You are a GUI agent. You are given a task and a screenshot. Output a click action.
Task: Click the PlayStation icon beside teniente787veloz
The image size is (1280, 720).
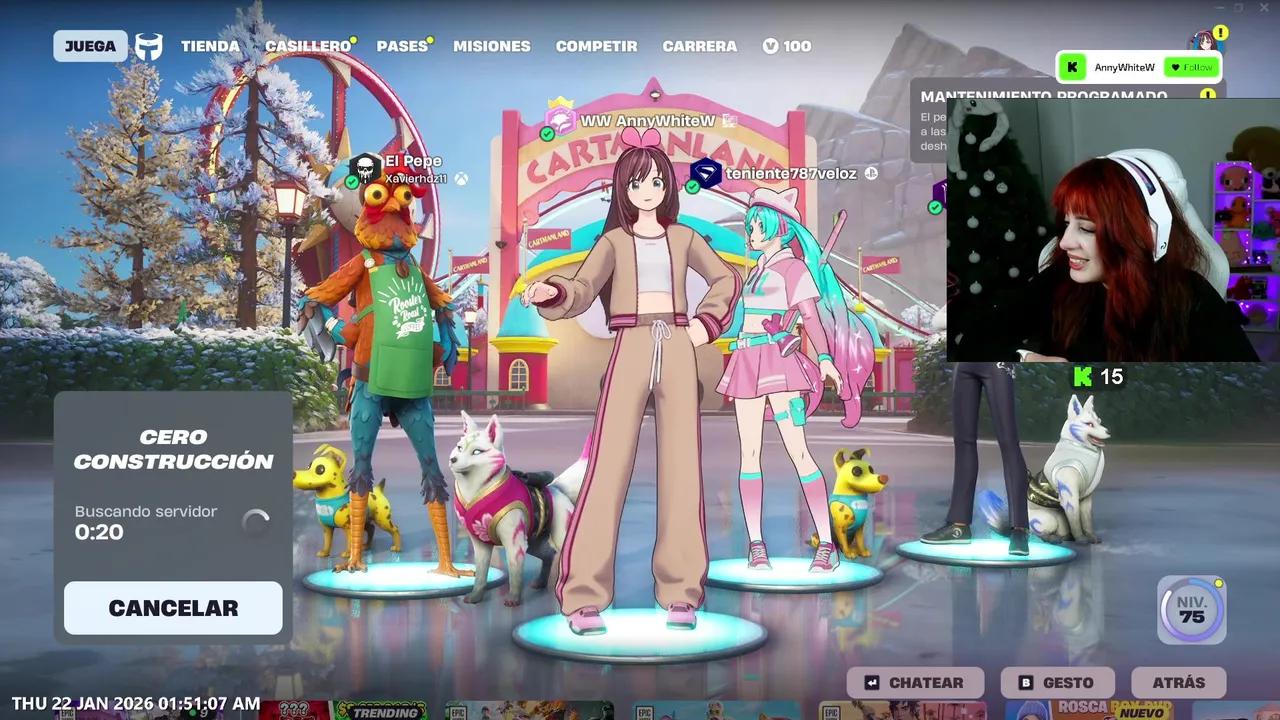[871, 173]
